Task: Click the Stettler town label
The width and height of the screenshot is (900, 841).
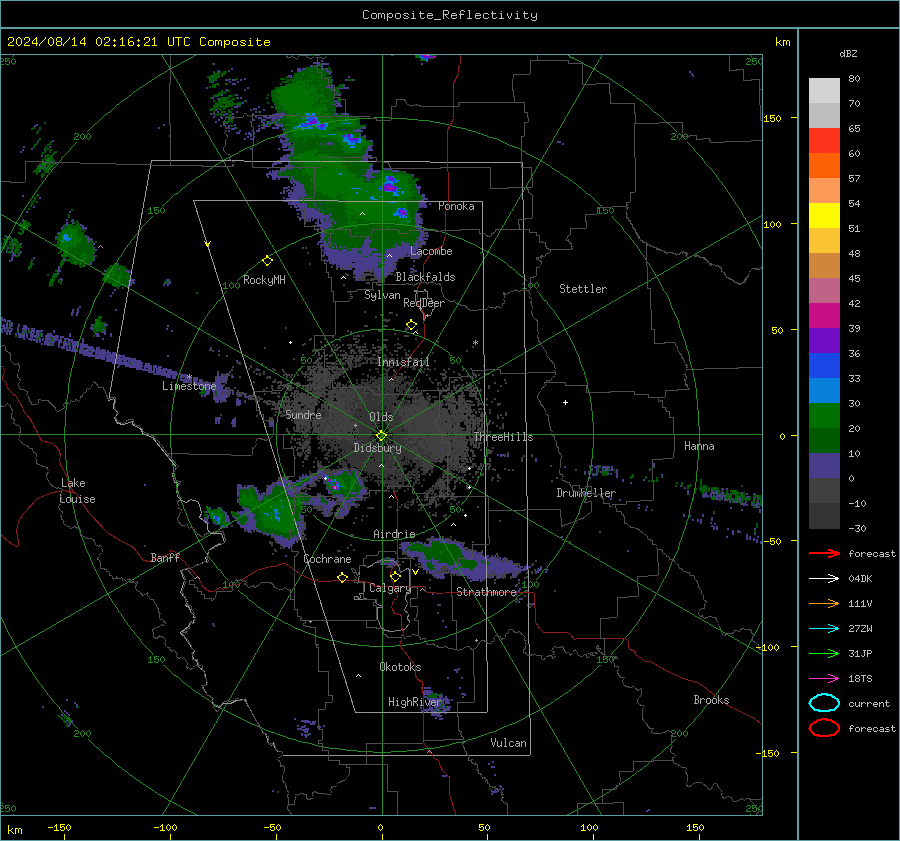Action: [x=583, y=289]
